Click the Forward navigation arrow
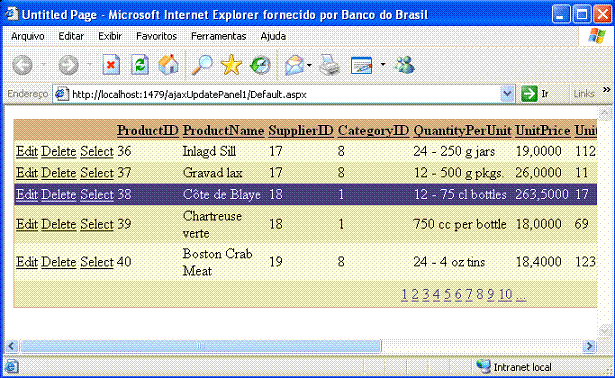The height and width of the screenshot is (378, 615). point(69,65)
